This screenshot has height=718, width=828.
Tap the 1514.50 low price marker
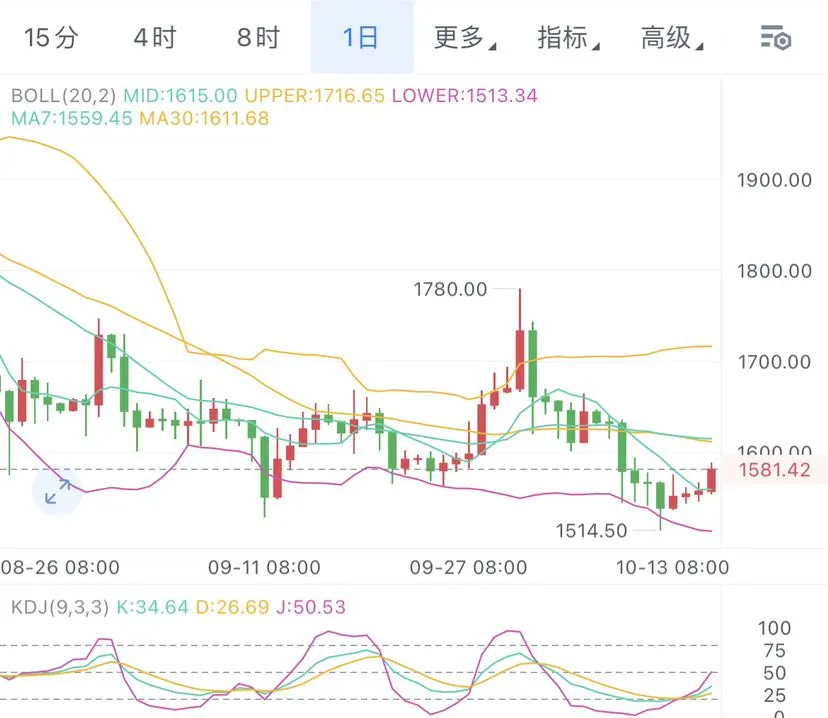tap(591, 531)
